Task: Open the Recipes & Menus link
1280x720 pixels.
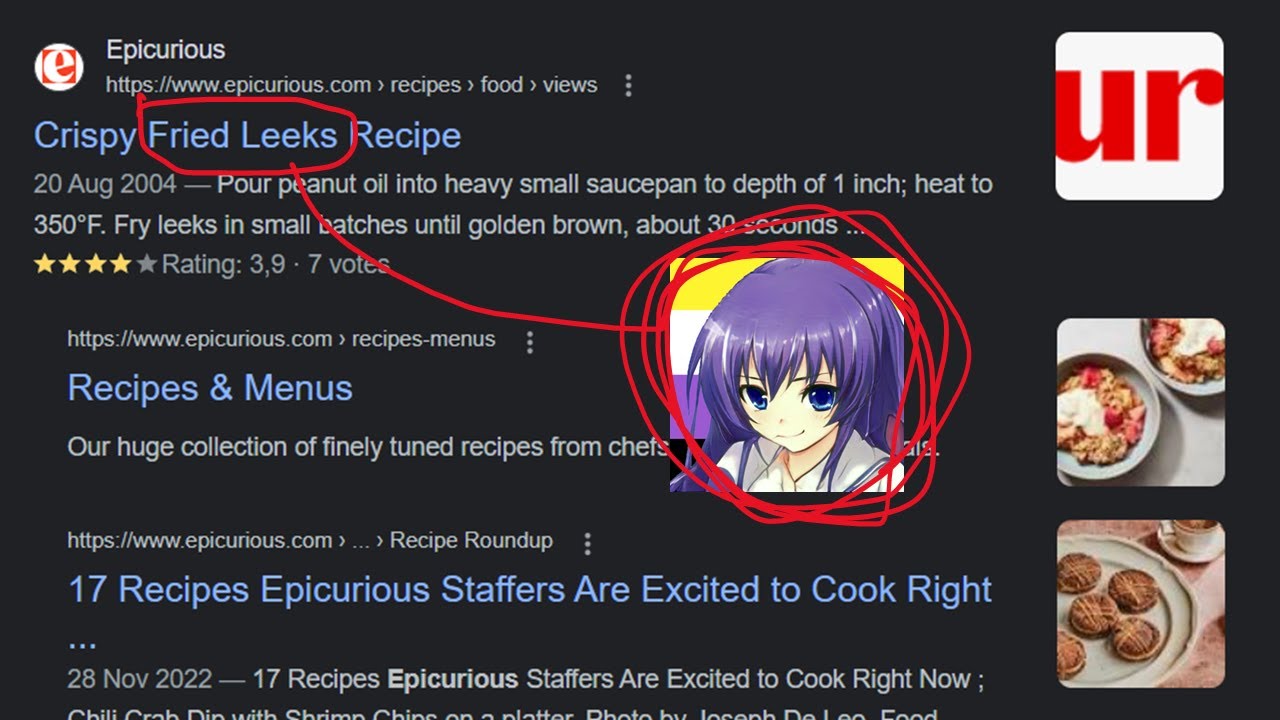Action: tap(210, 388)
